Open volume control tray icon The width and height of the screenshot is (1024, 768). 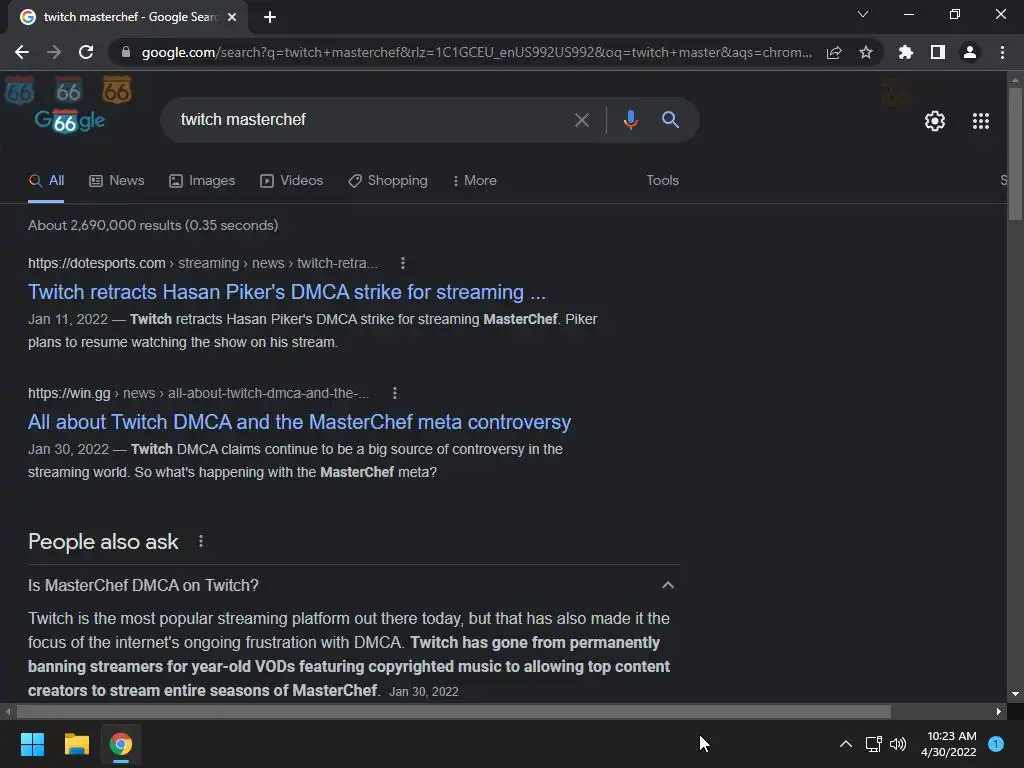click(898, 744)
